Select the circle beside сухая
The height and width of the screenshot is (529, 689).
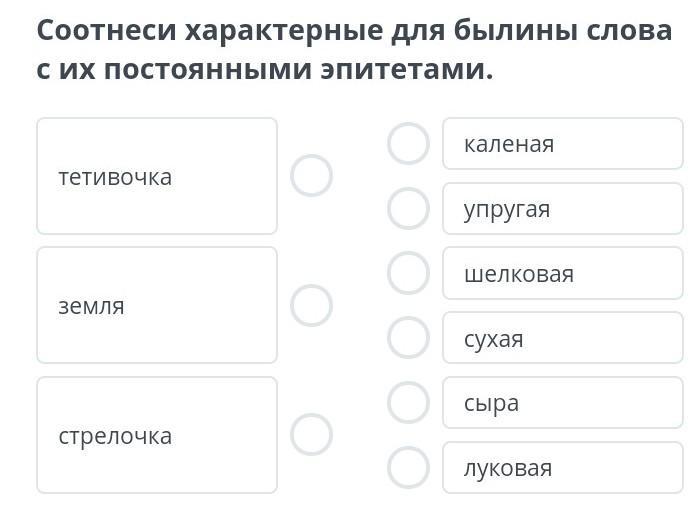point(408,338)
